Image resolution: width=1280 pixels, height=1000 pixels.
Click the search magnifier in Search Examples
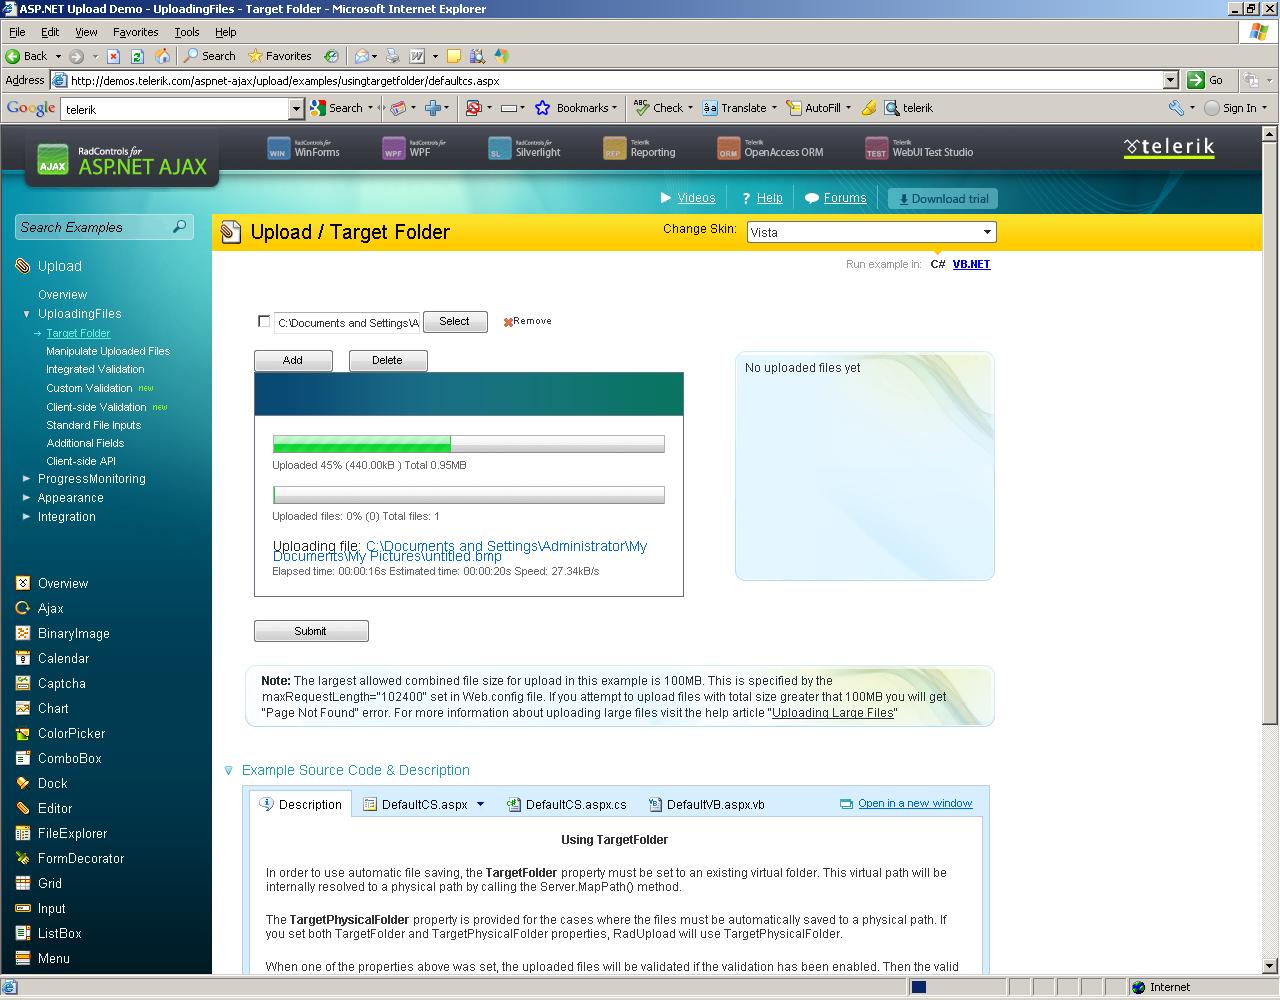(179, 227)
